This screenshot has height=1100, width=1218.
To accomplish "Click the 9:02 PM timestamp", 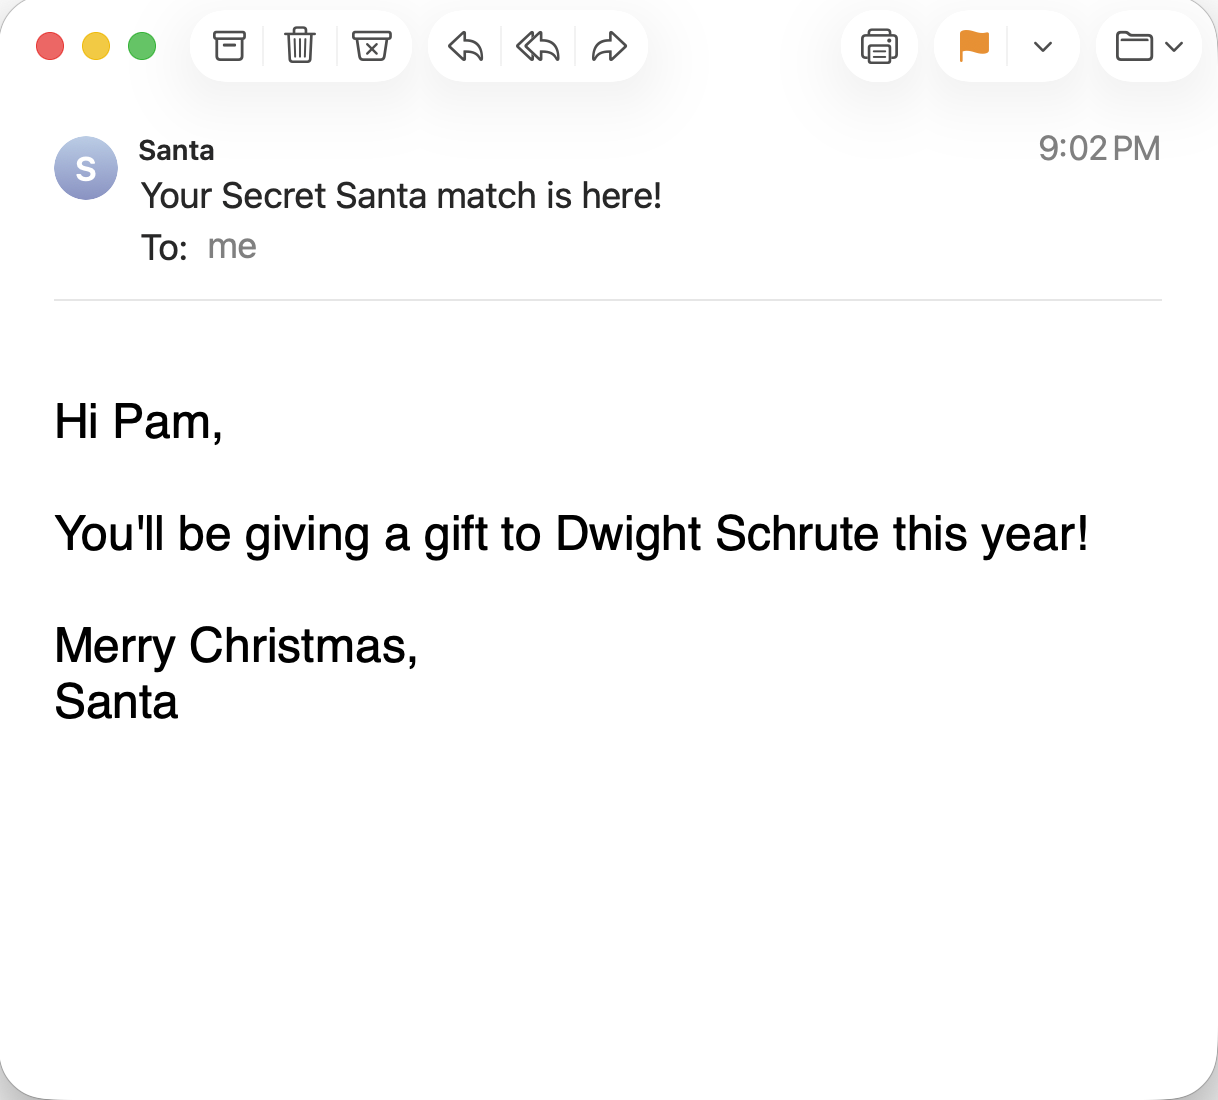I will 1100,148.
